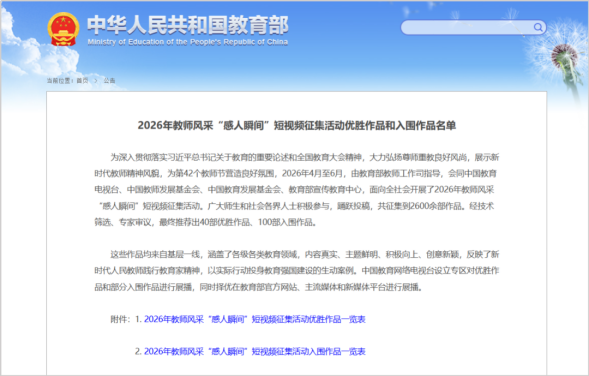The image size is (589, 376).
Task: Click the Ministry of Education English subtitle
Action: click(188, 42)
